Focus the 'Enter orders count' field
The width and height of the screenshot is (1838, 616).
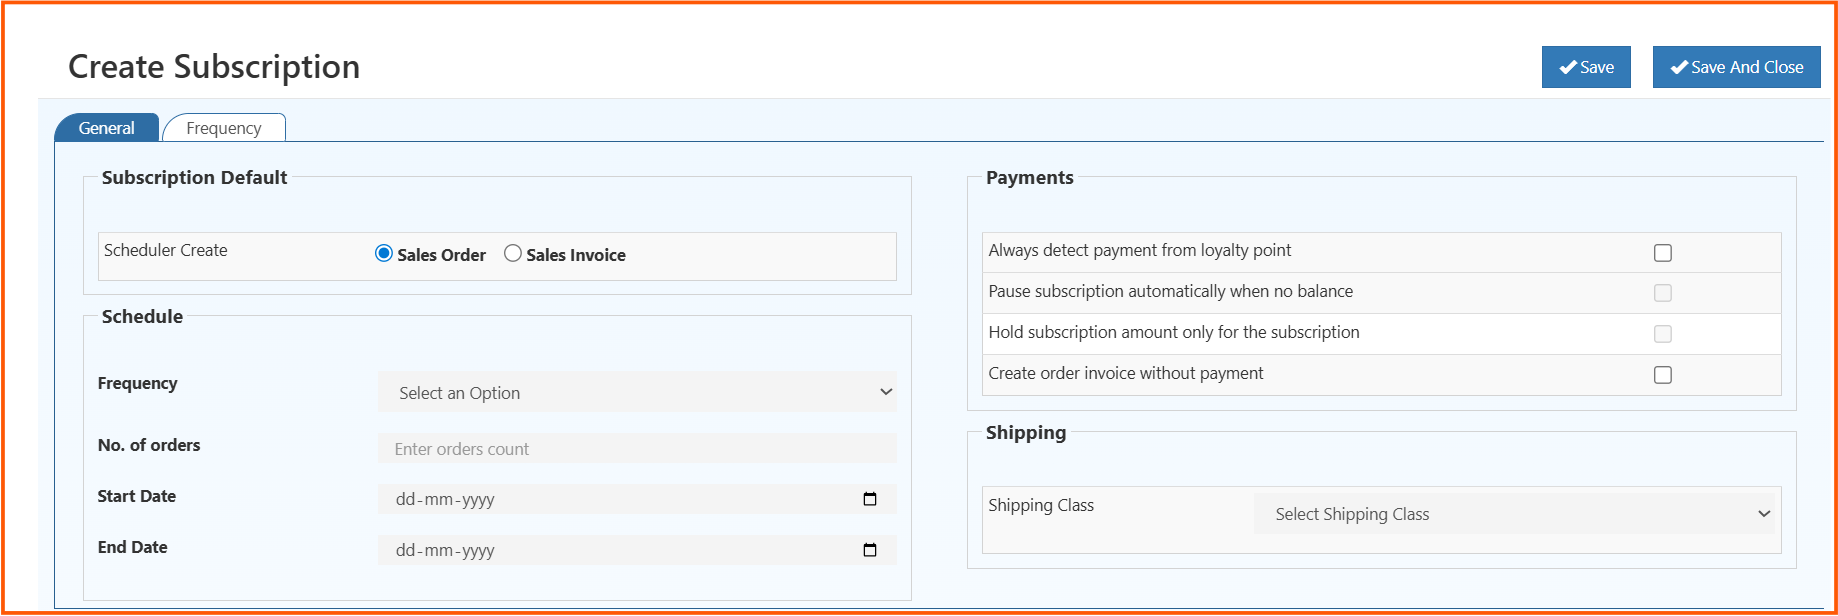637,449
